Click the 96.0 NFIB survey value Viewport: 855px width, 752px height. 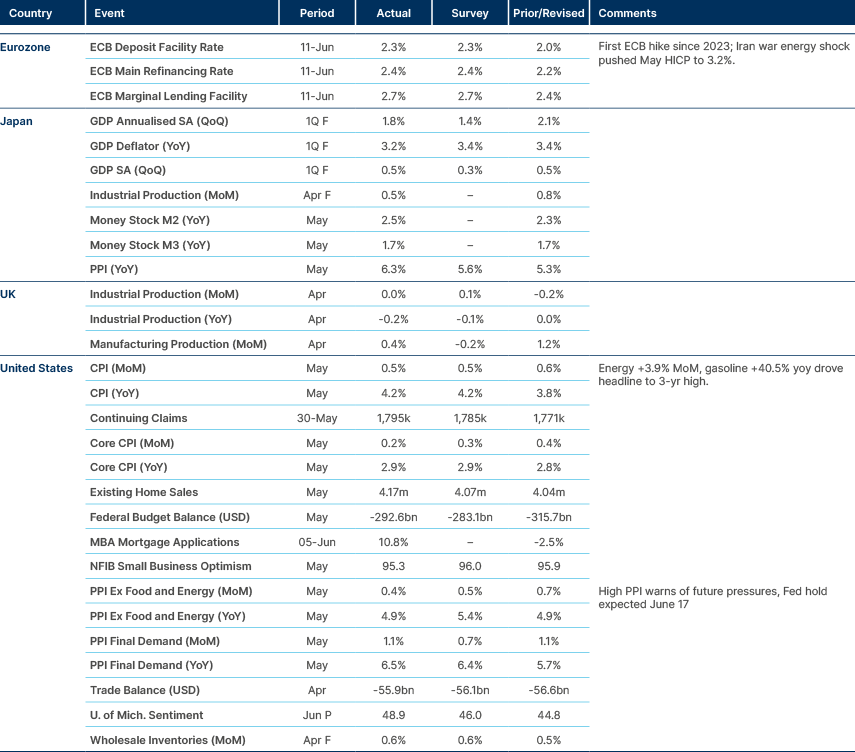[x=469, y=566]
